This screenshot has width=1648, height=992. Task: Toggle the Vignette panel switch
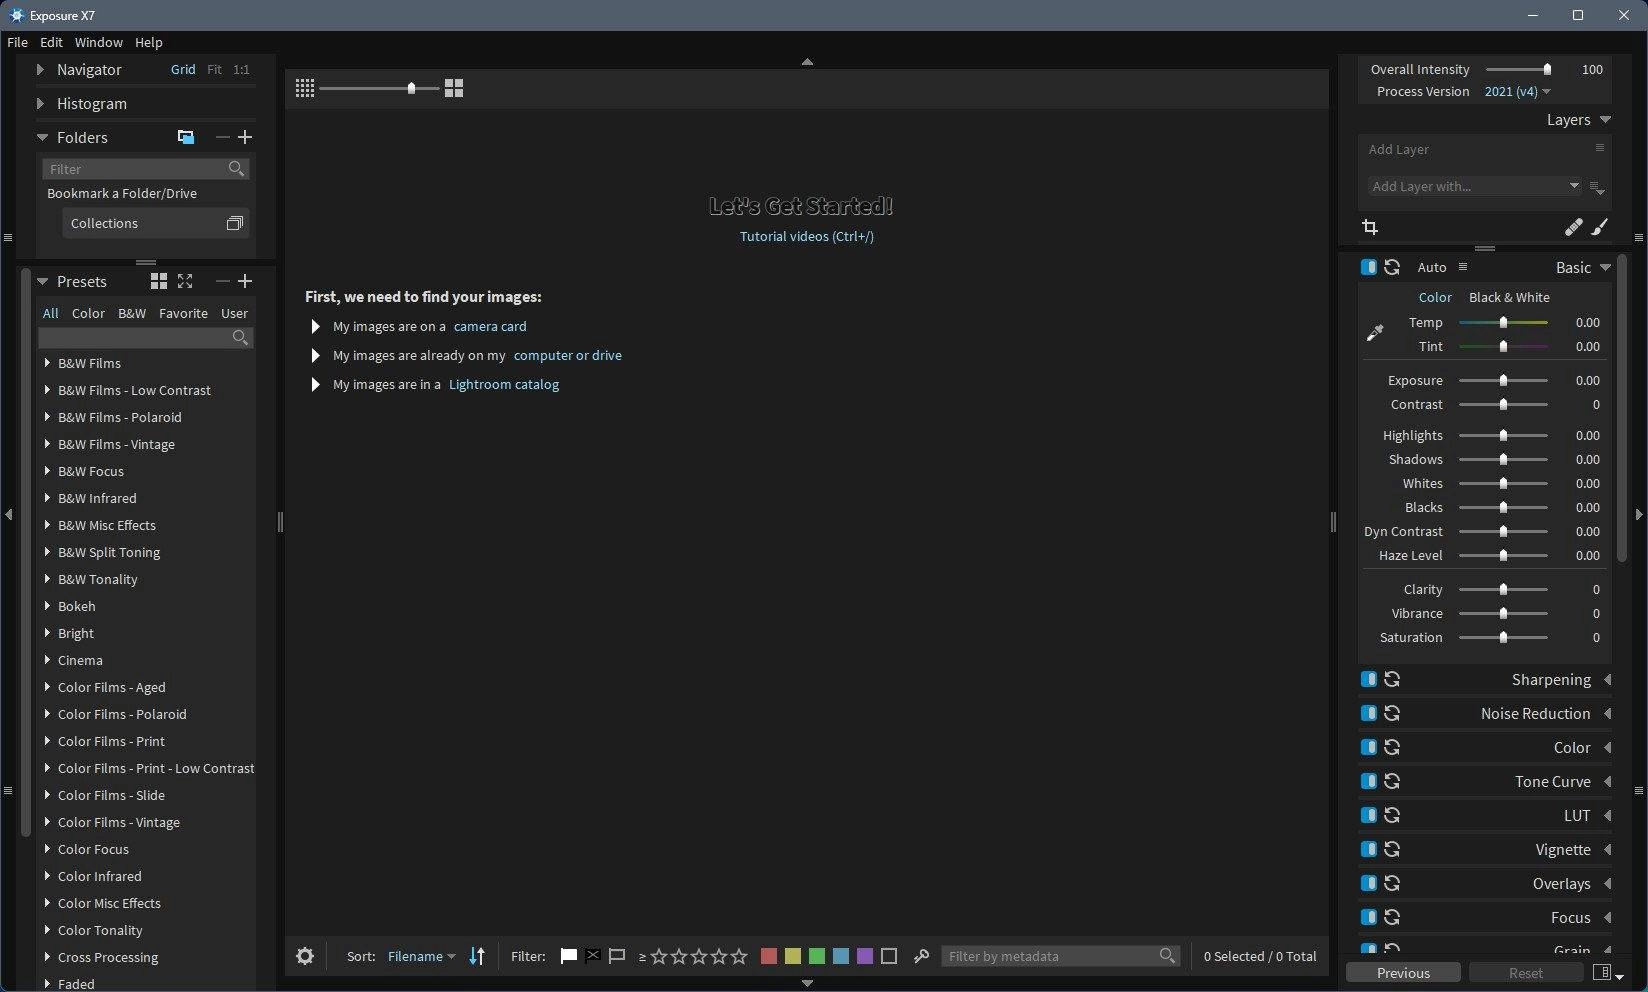coord(1368,849)
